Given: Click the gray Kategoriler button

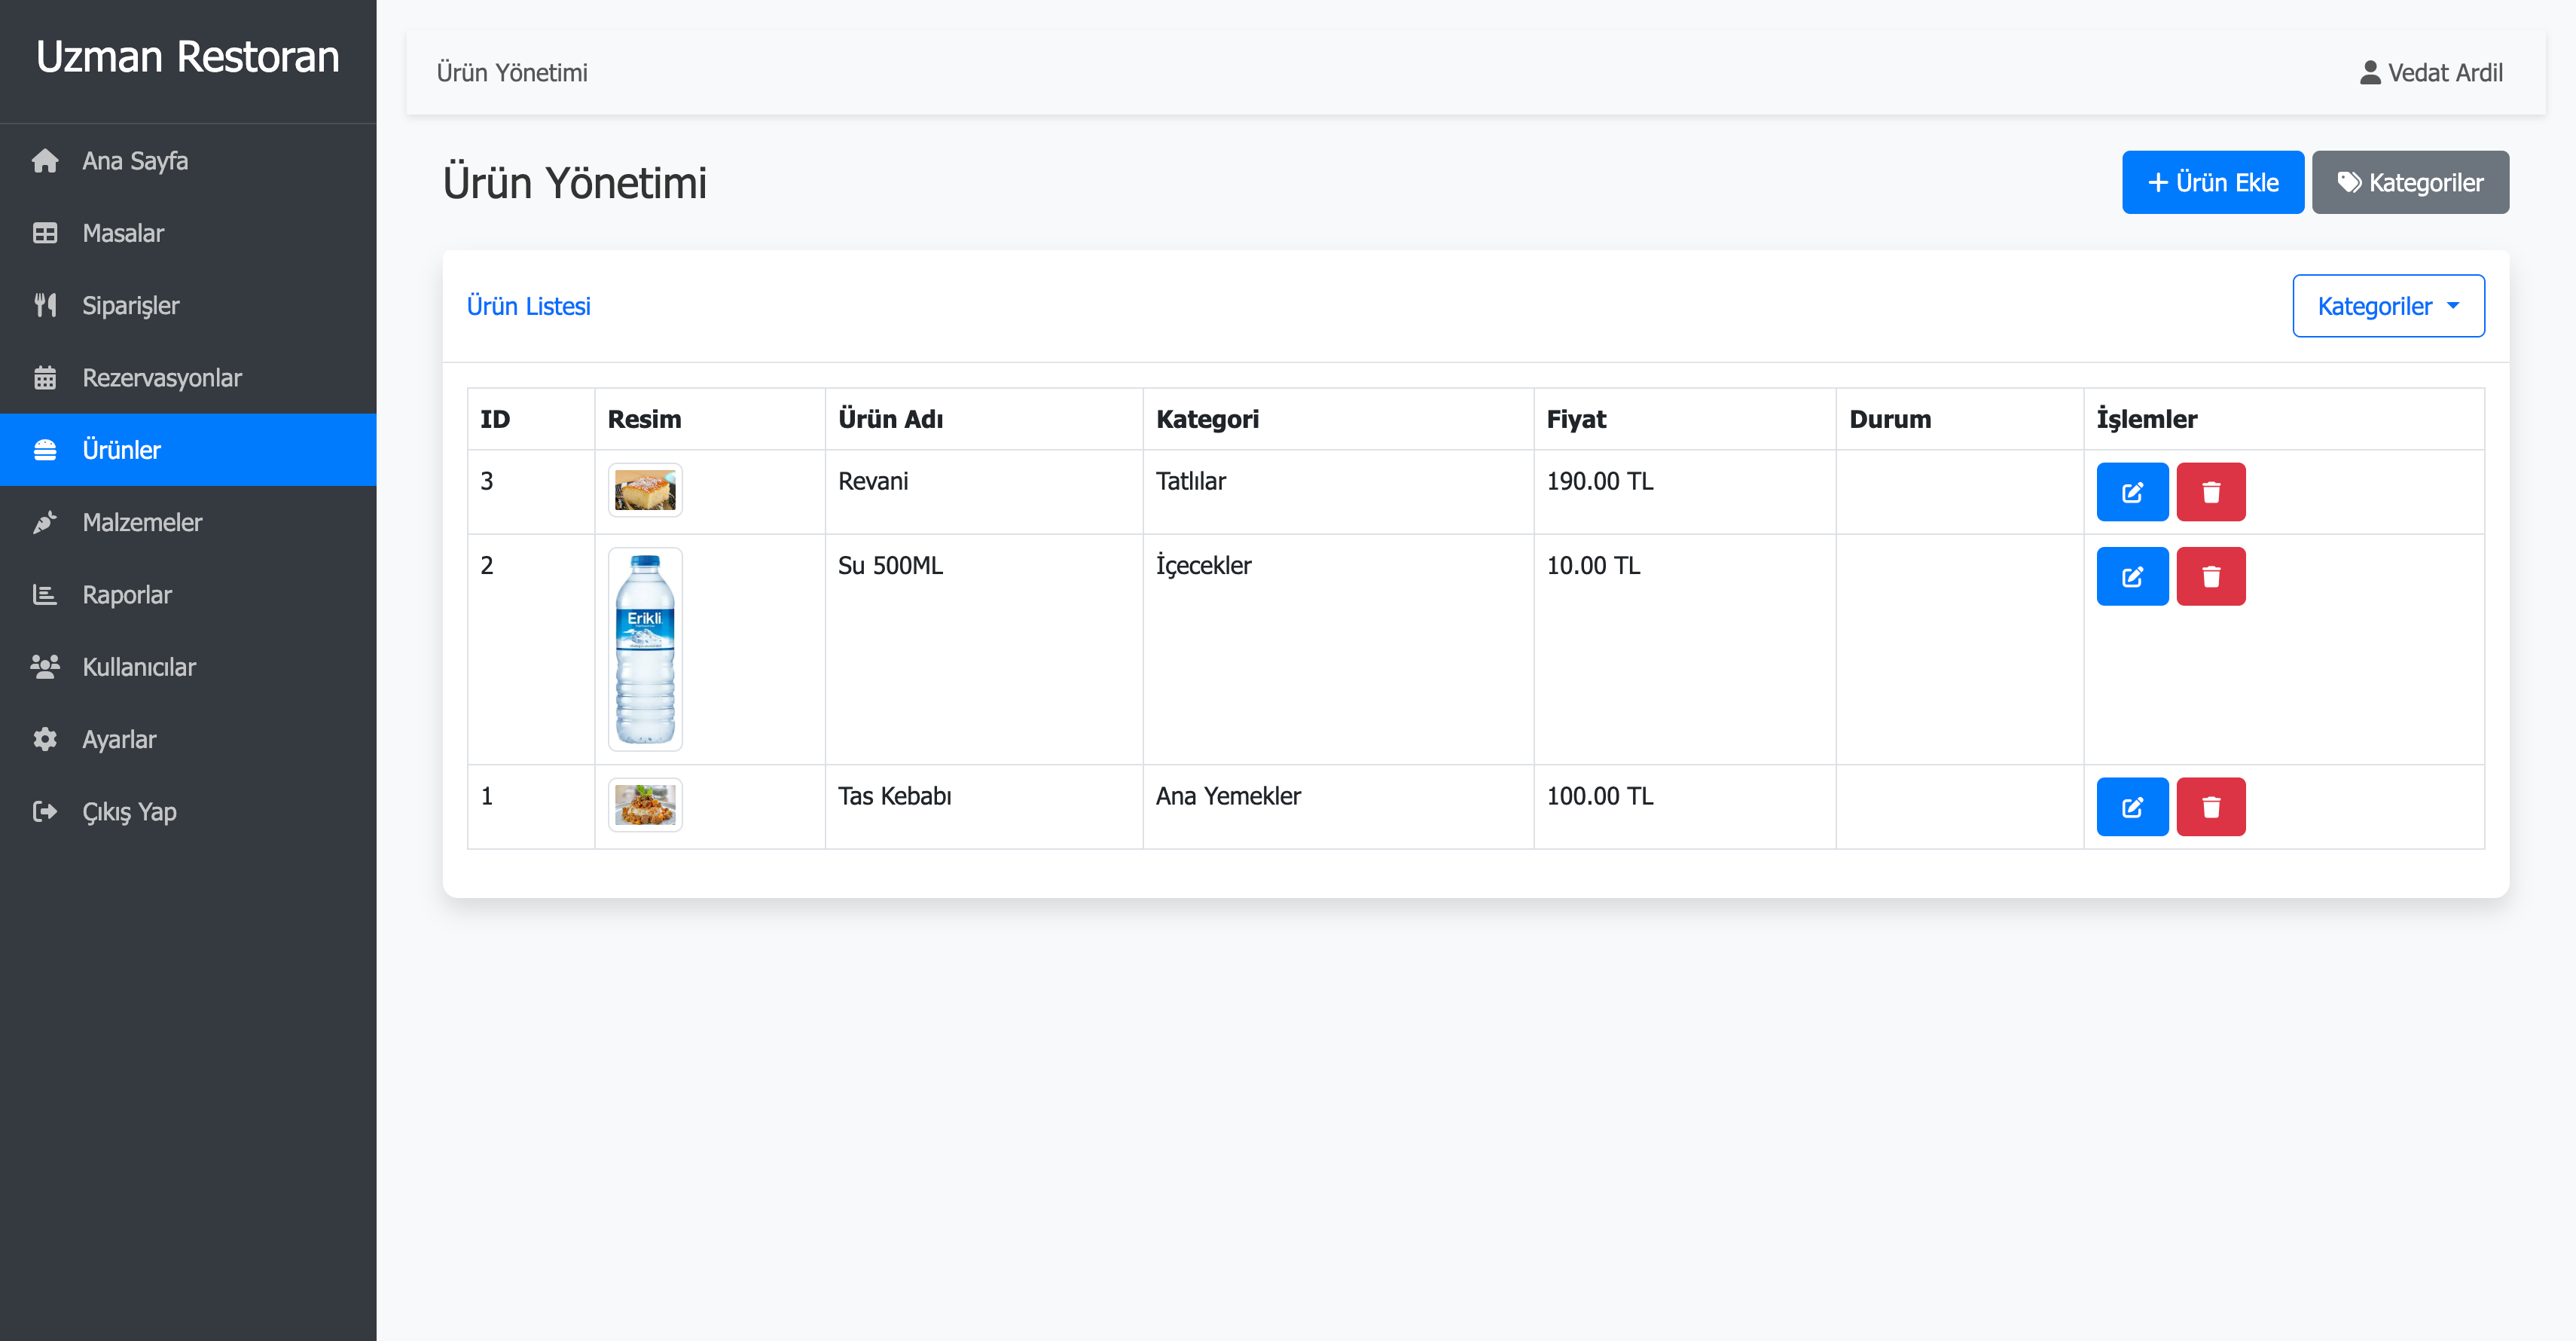Looking at the screenshot, I should click(x=2409, y=182).
